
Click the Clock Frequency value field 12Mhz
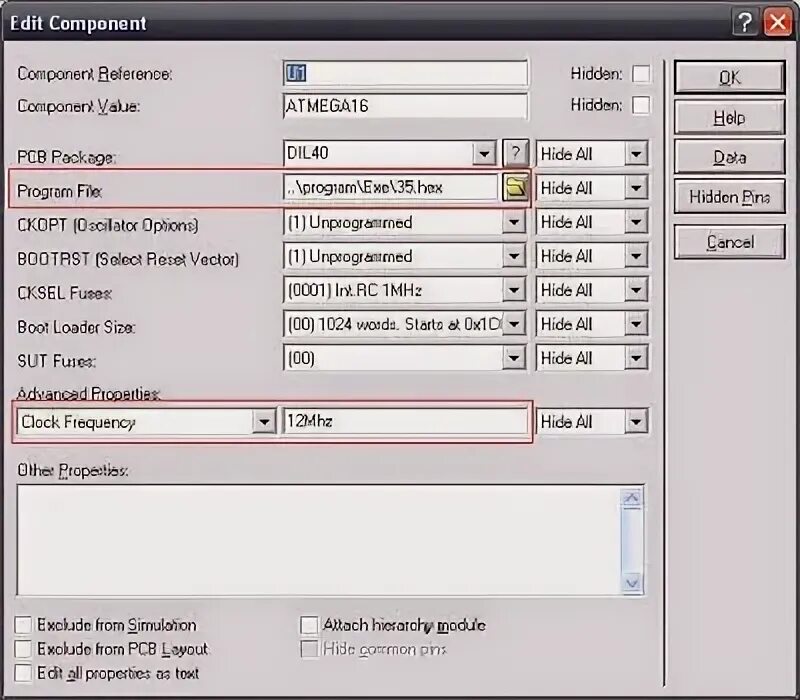click(x=405, y=421)
